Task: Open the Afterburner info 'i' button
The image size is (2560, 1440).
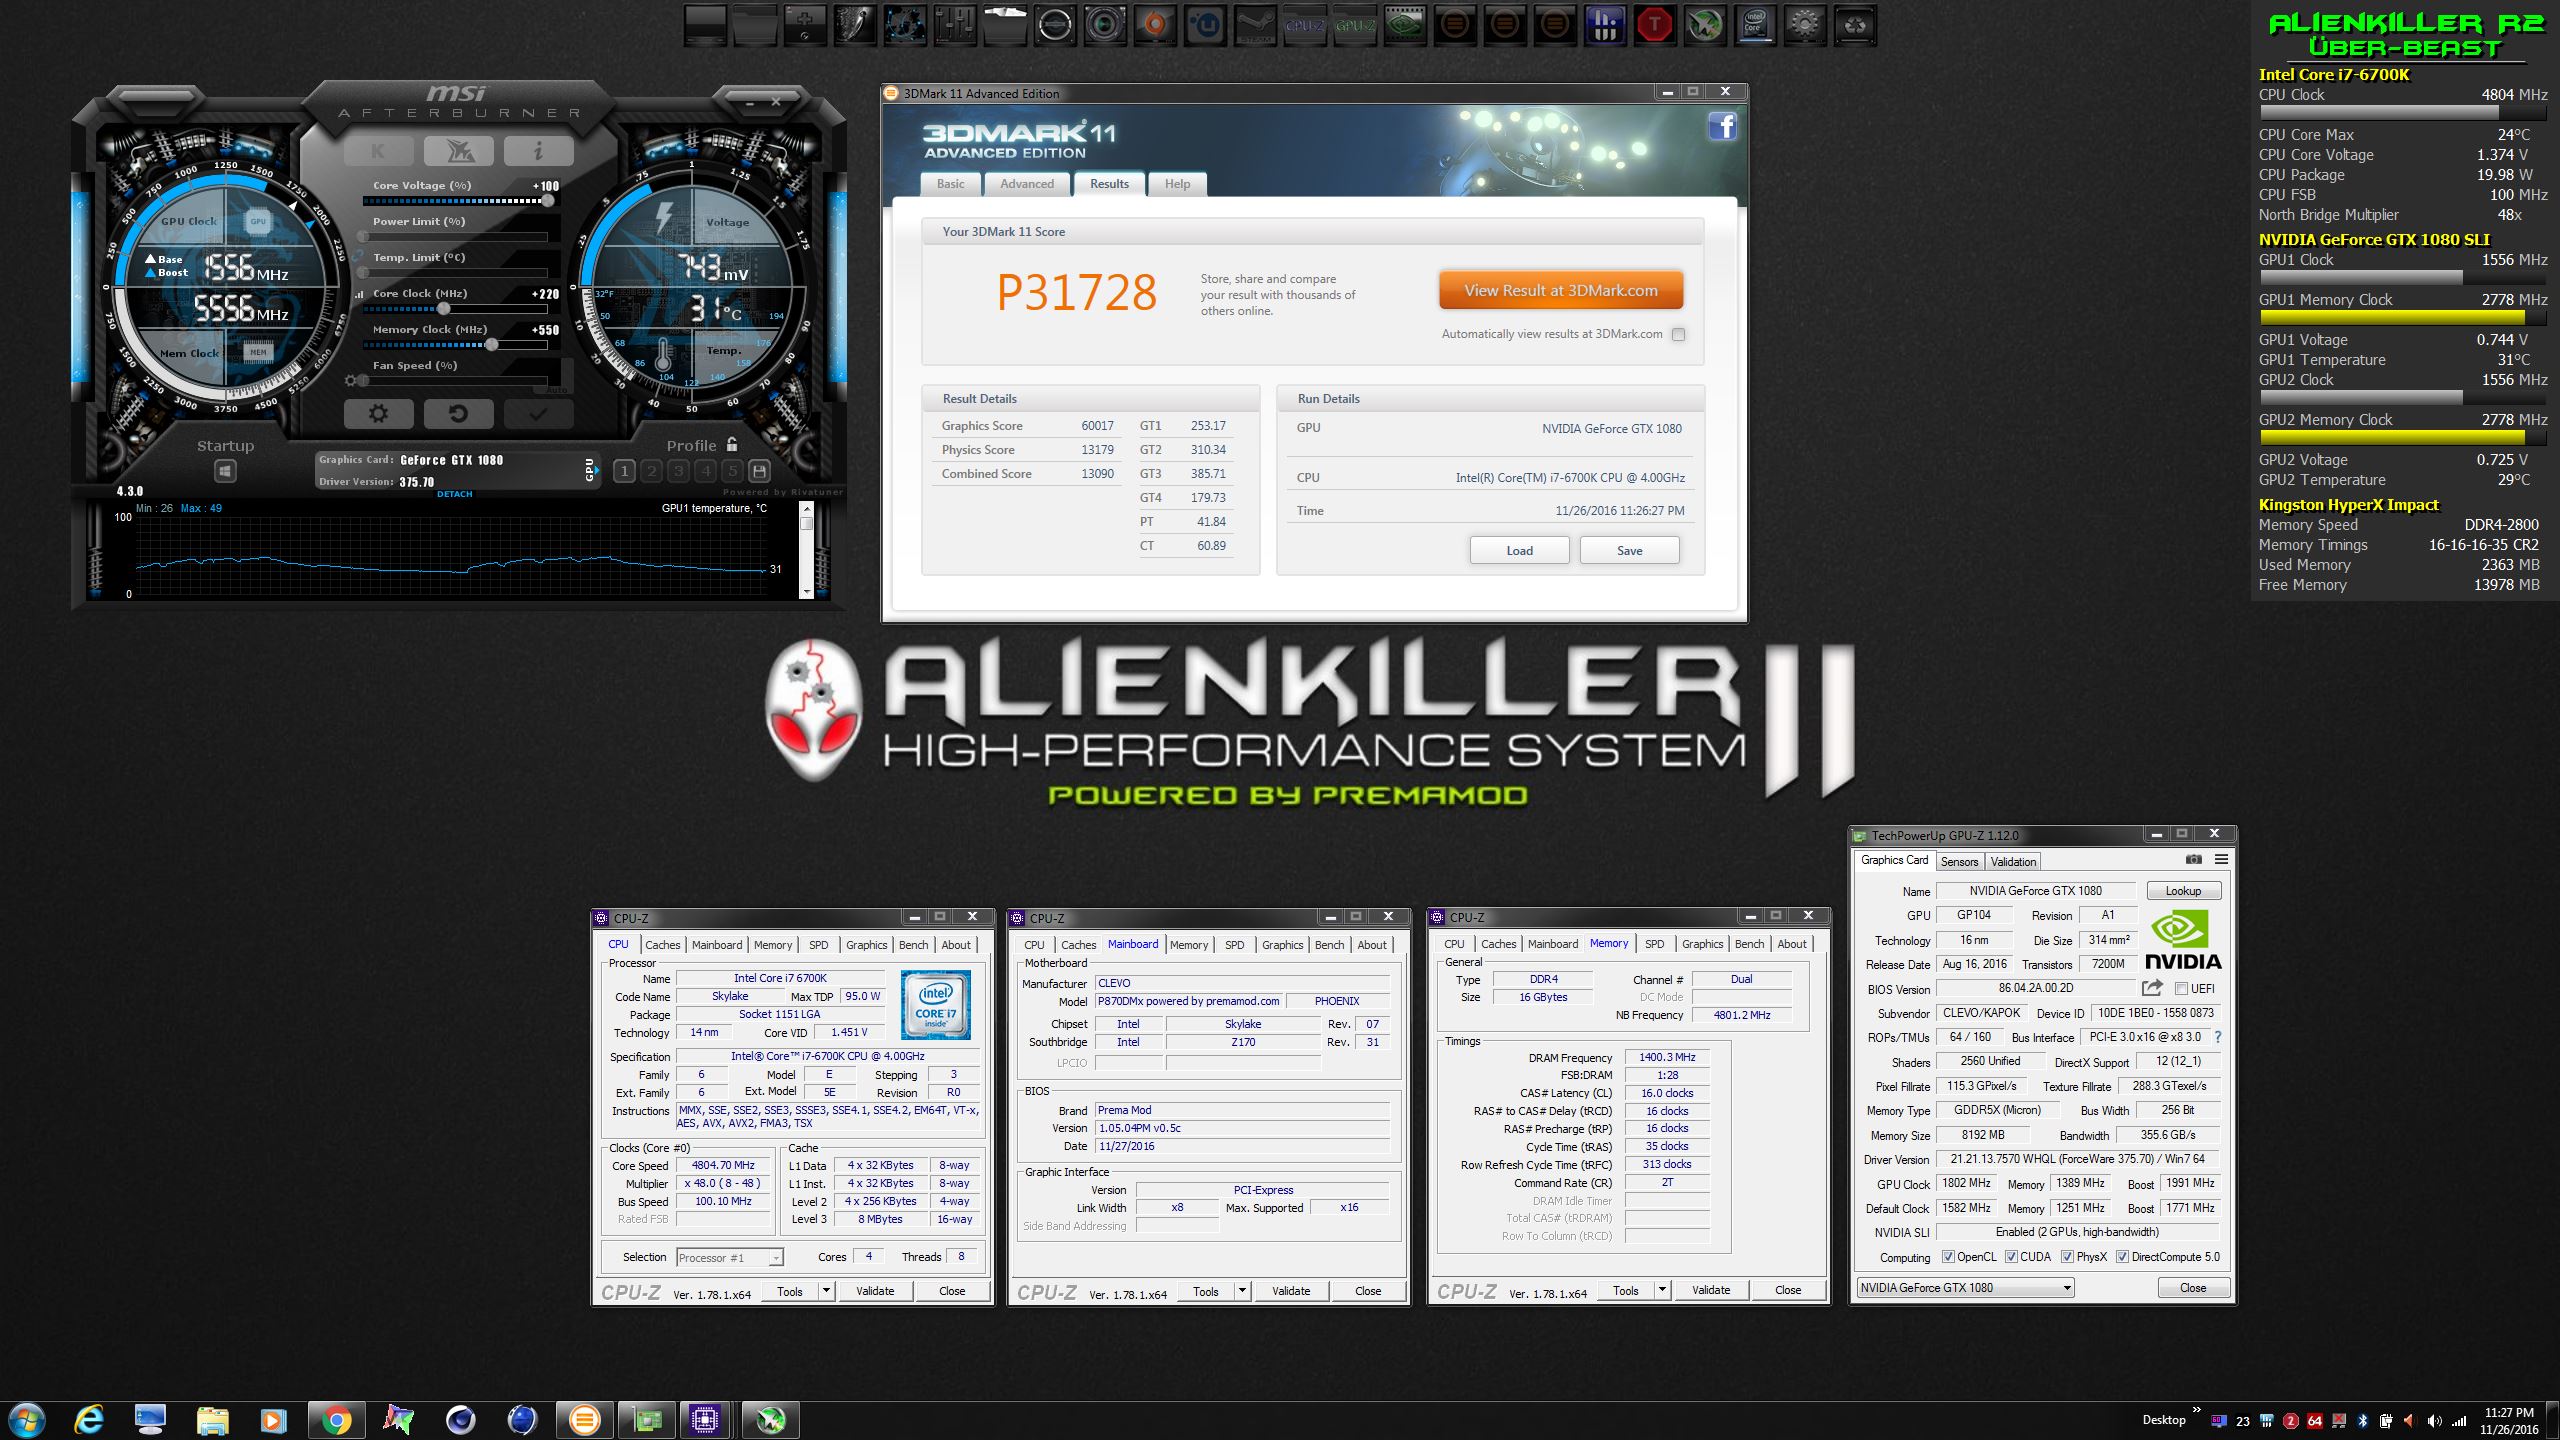Action: pyautogui.click(x=538, y=151)
